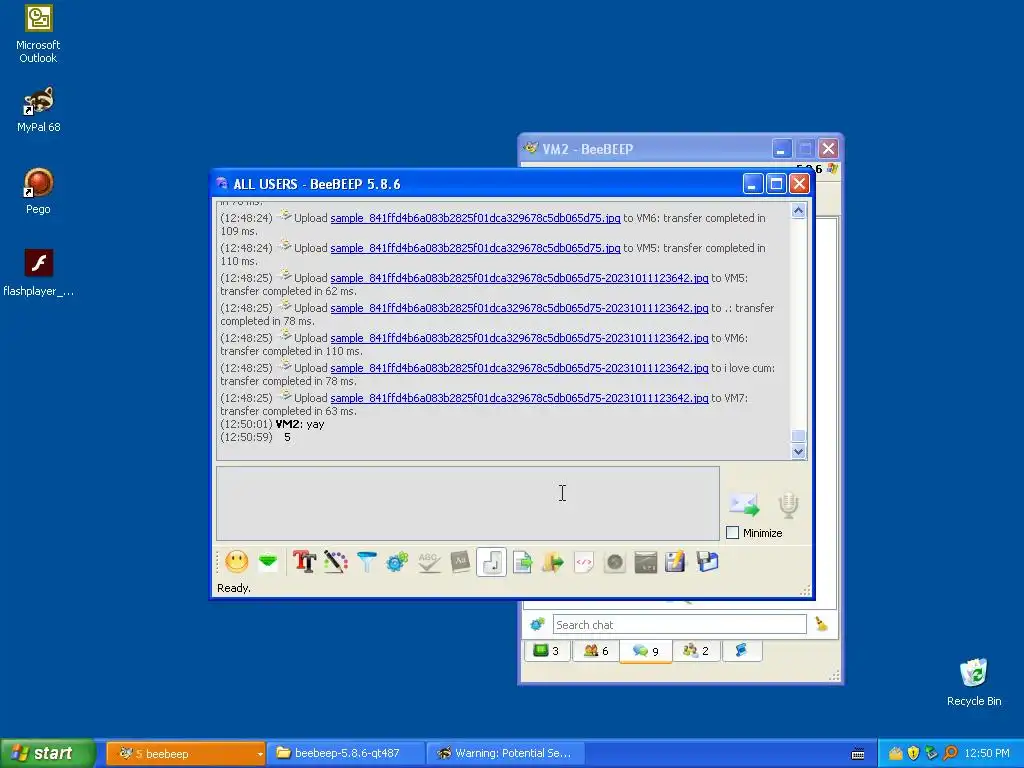The width and height of the screenshot is (1024, 768).
Task: Click the blue double floppy save icon
Action: point(707,562)
